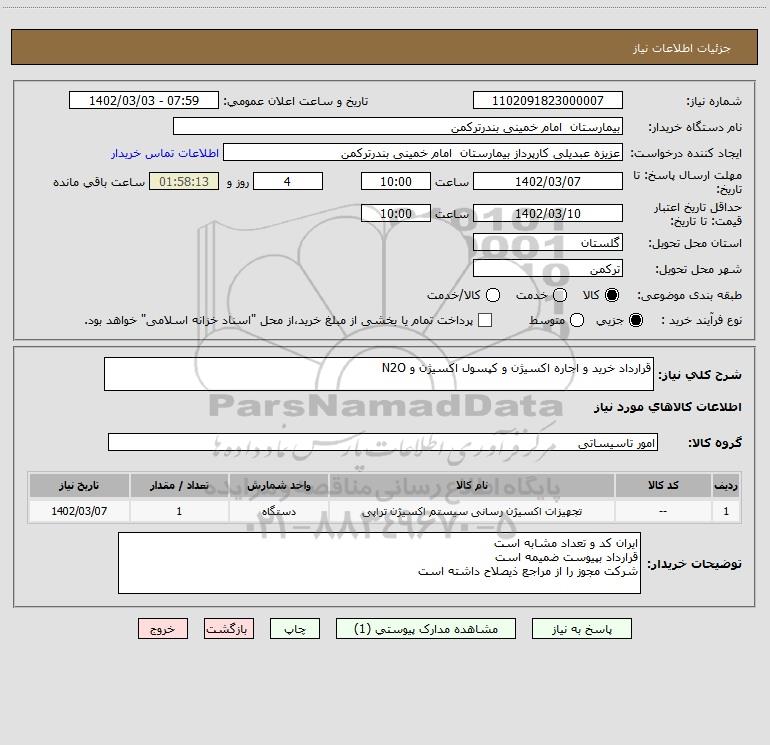This screenshot has width=770, height=745.
Task: Click the announcement date field 1402/03/03 - 07:59
Action: point(144,101)
